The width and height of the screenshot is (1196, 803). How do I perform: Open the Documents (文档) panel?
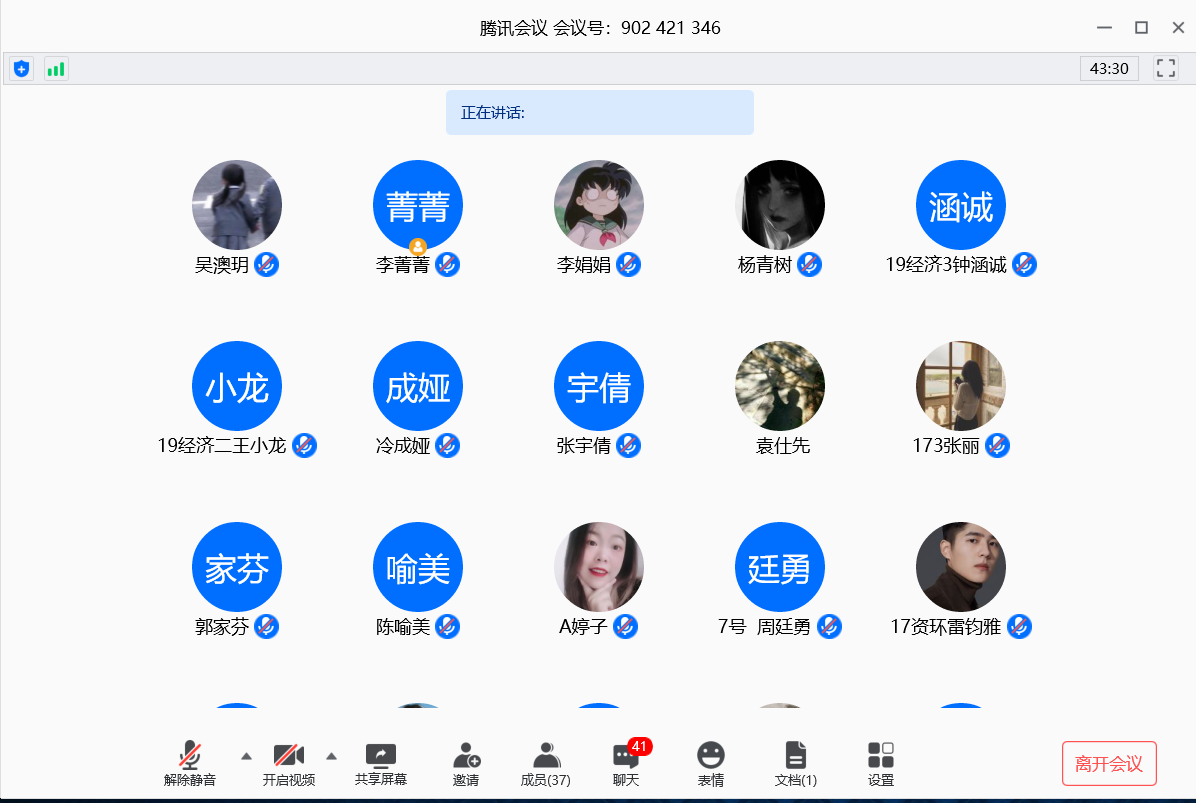tap(796, 764)
